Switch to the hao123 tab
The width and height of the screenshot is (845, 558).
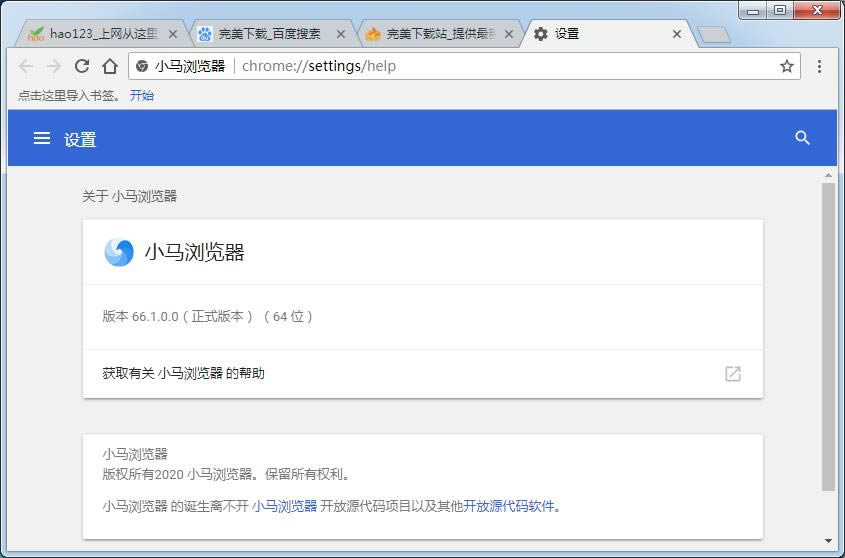tap(95, 34)
